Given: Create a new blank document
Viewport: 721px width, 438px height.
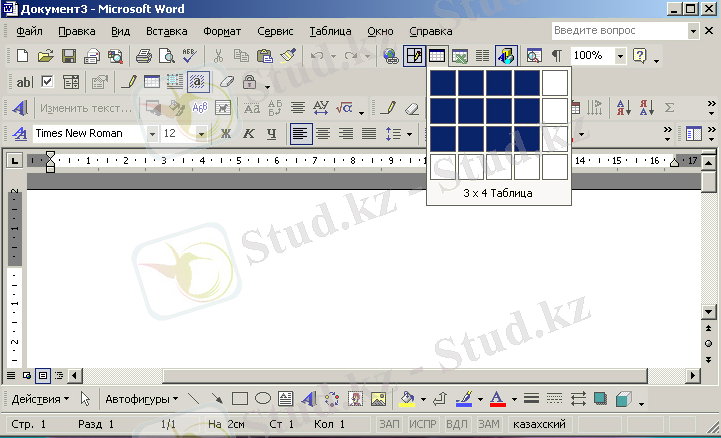Looking at the screenshot, I should tap(22, 56).
